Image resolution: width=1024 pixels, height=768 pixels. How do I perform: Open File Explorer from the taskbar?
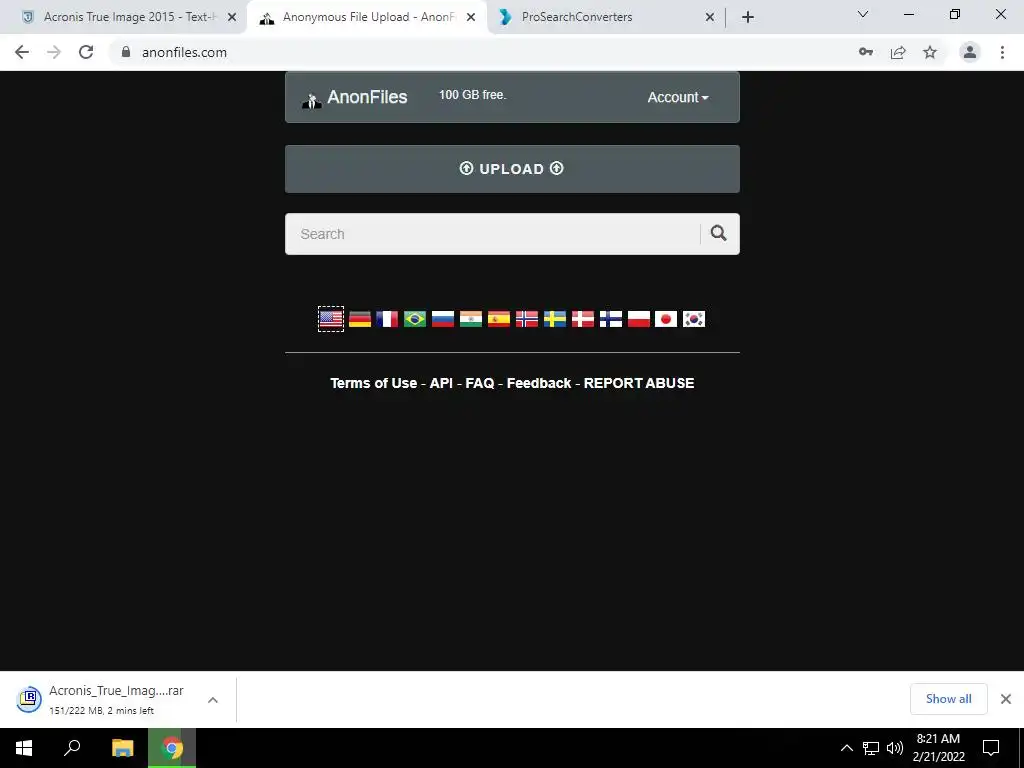[122, 748]
